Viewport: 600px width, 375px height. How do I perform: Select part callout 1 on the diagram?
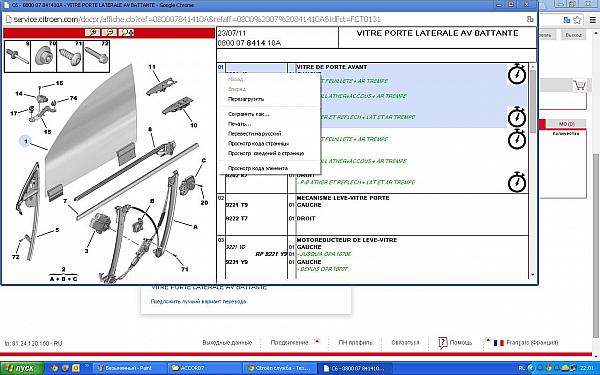26,141
